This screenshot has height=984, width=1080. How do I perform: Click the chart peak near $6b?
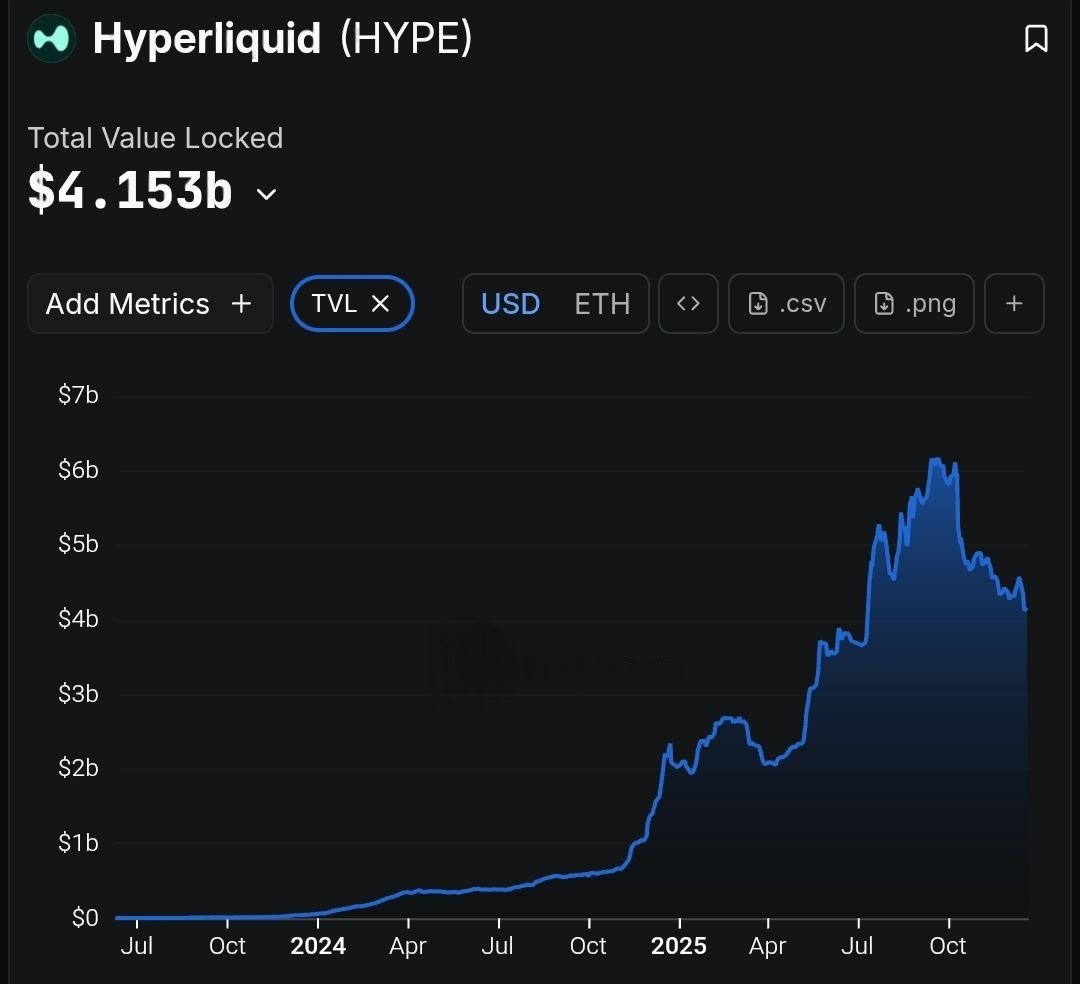935,460
